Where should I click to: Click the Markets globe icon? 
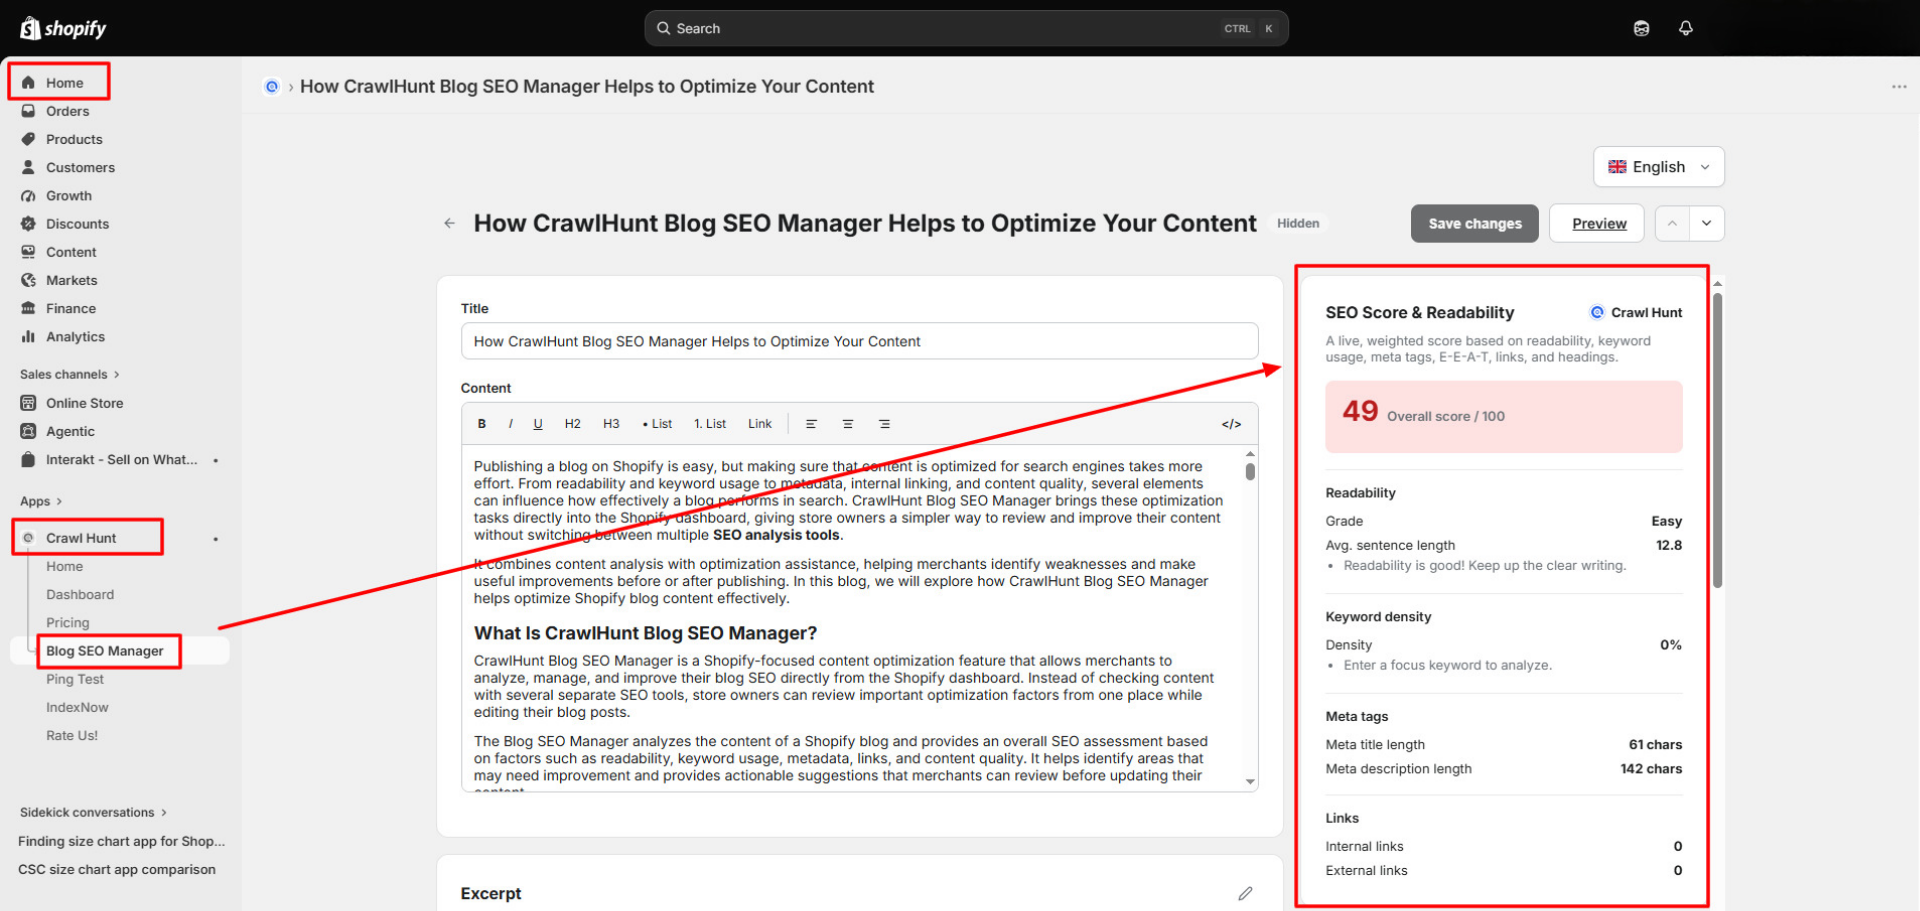tap(28, 280)
